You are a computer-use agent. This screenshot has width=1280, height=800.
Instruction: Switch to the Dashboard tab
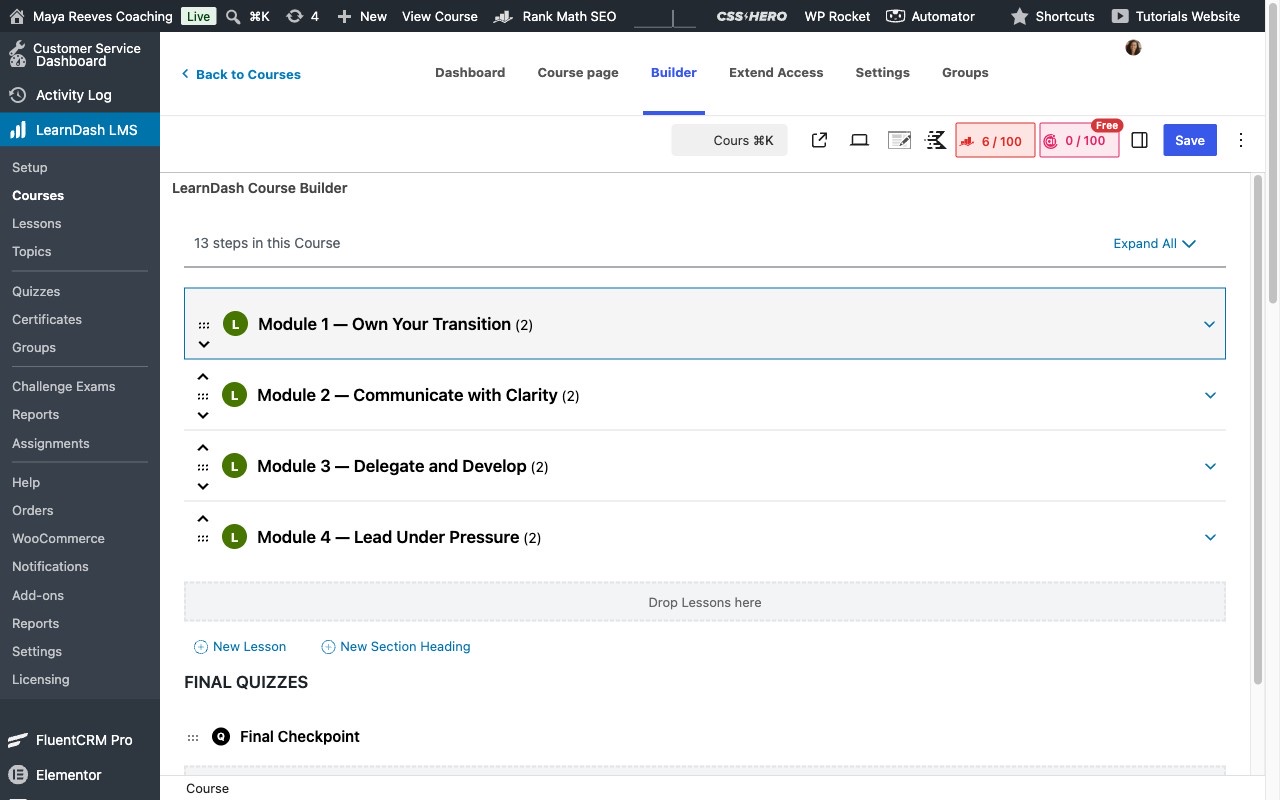(470, 72)
